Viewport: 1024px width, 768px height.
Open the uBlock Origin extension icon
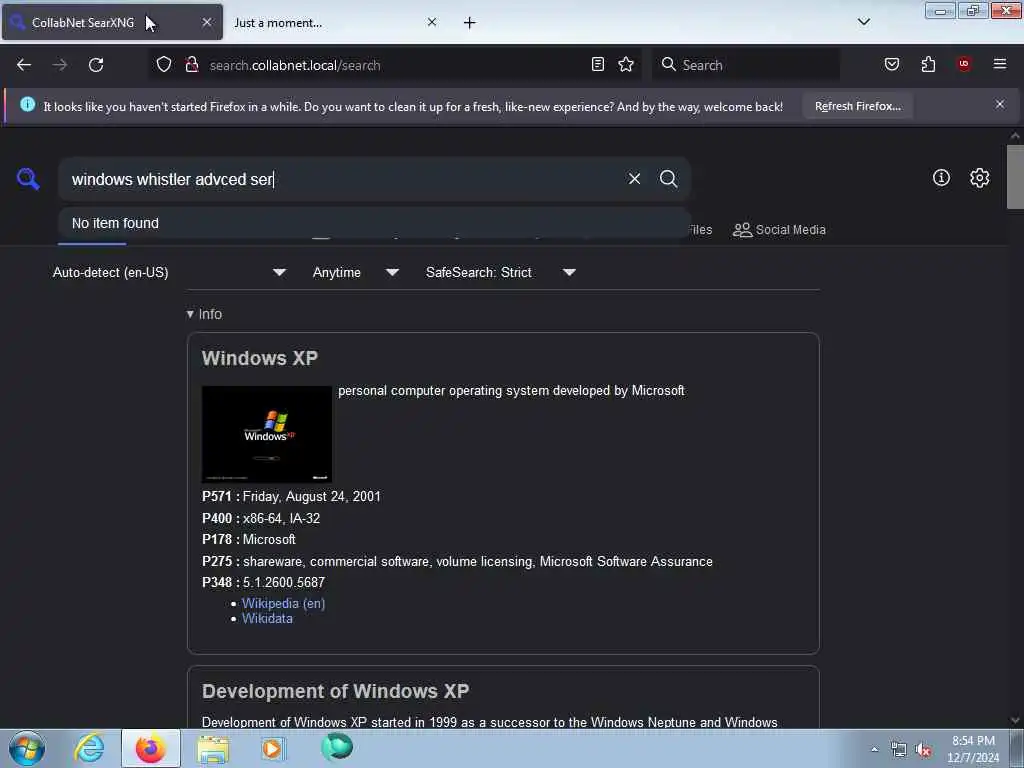pos(964,64)
